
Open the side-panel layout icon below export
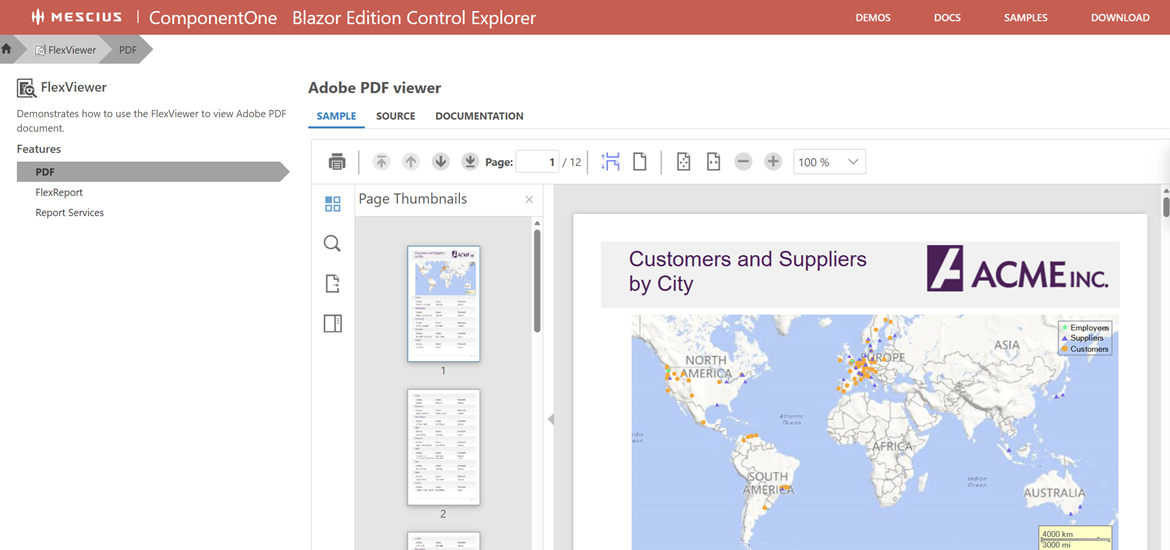333,323
